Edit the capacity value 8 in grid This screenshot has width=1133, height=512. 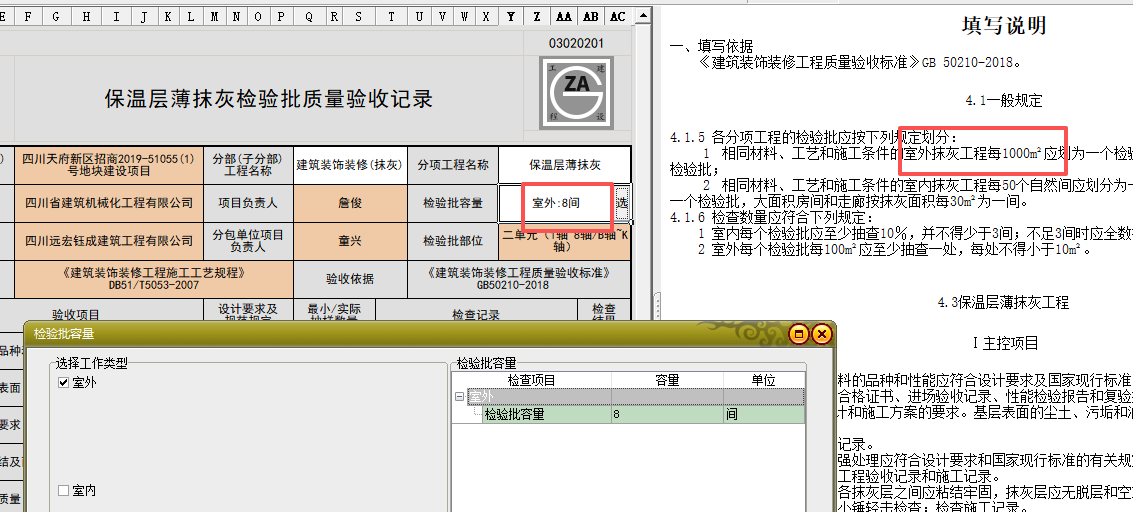tap(667, 415)
